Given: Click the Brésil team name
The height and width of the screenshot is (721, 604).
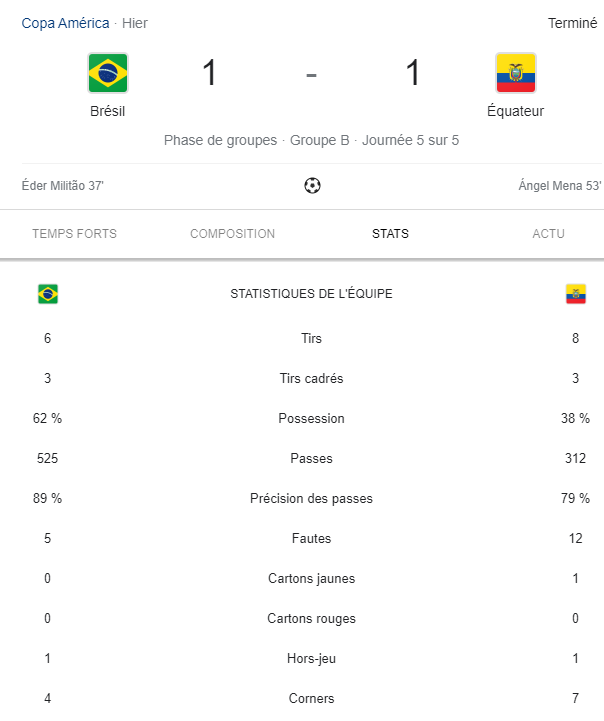Looking at the screenshot, I should tap(108, 111).
